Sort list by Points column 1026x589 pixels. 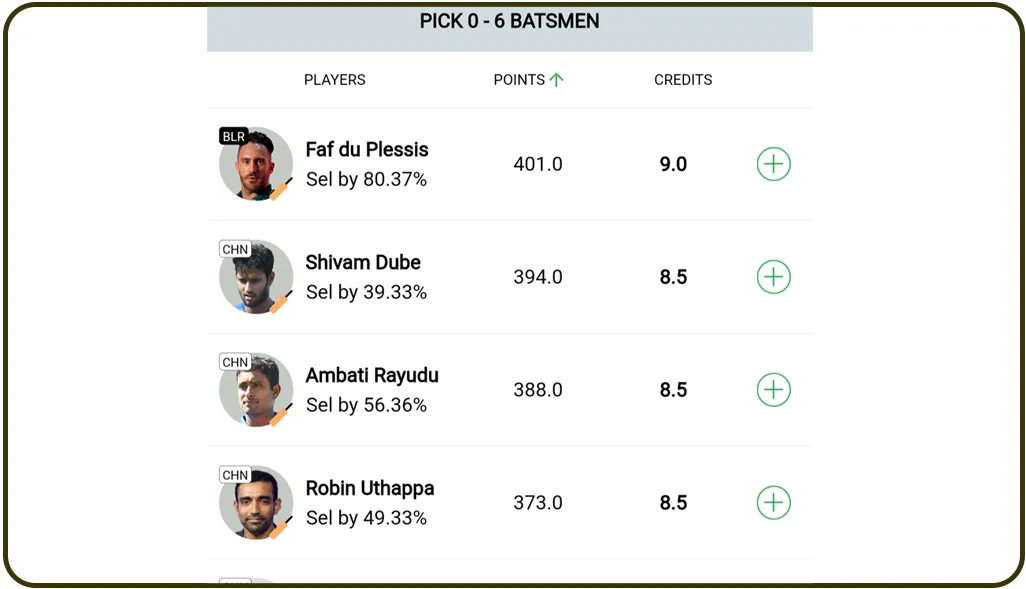click(x=519, y=80)
